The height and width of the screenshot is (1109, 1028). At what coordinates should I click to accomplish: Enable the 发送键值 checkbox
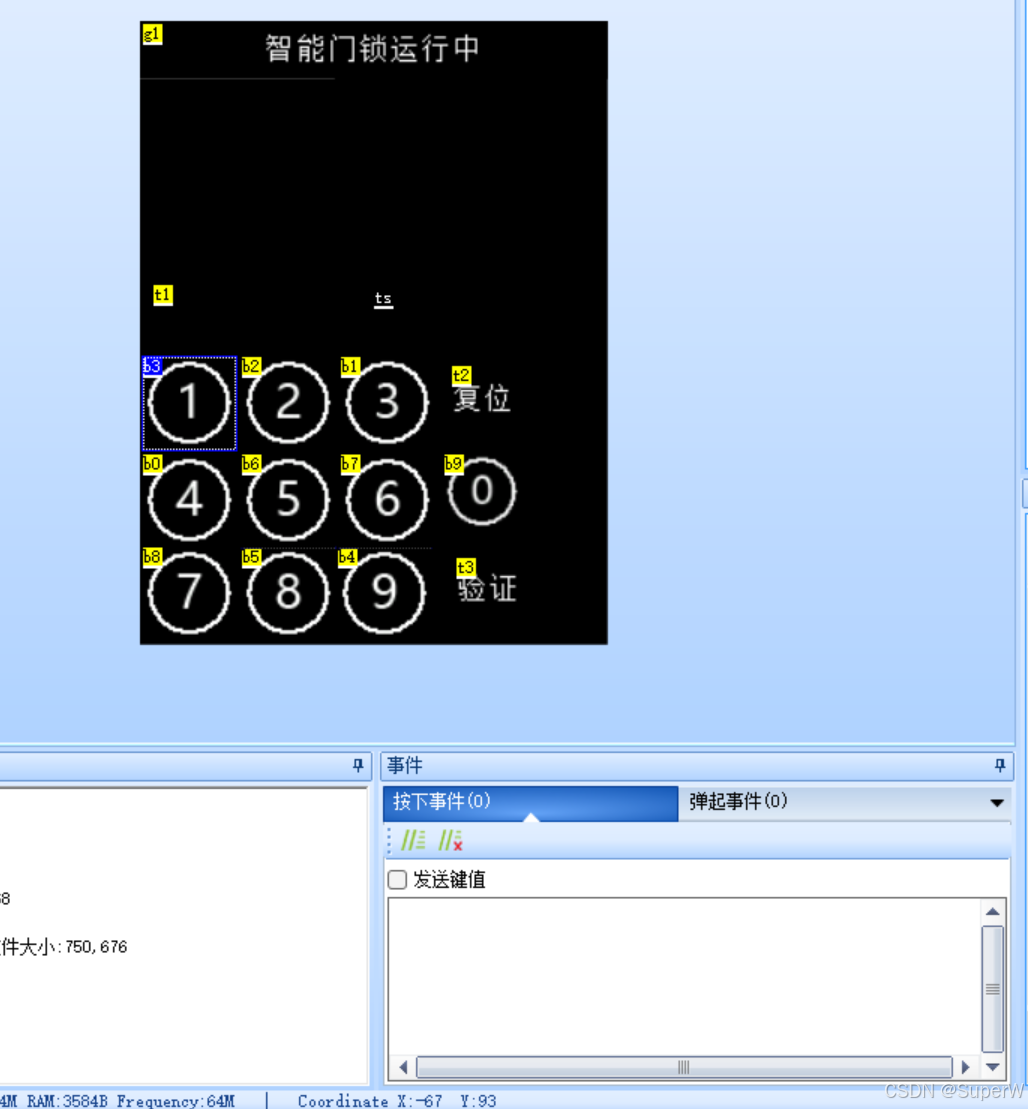pos(398,880)
